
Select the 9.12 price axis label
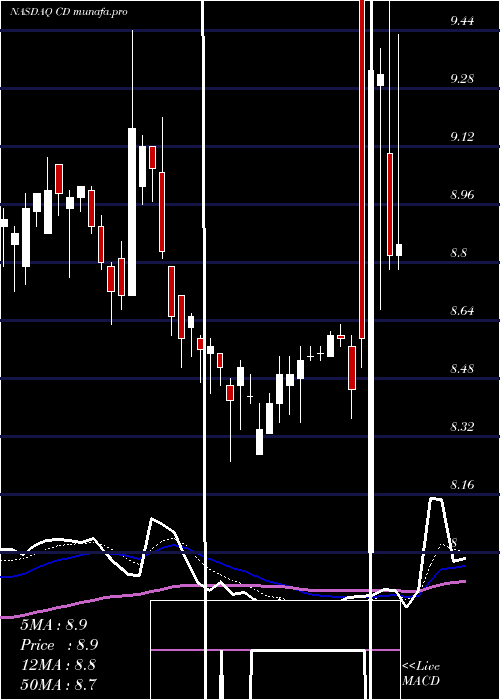click(x=462, y=137)
